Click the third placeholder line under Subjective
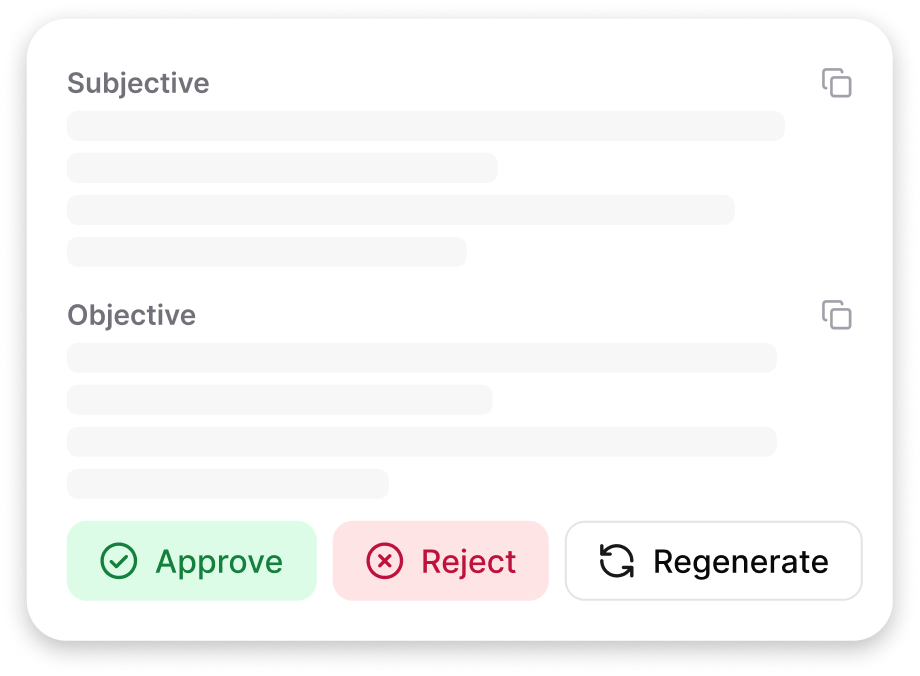This screenshot has width=920, height=676. click(x=400, y=210)
